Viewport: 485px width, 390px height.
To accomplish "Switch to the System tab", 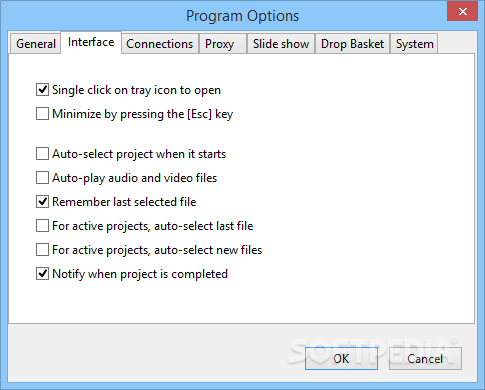I will [x=414, y=44].
